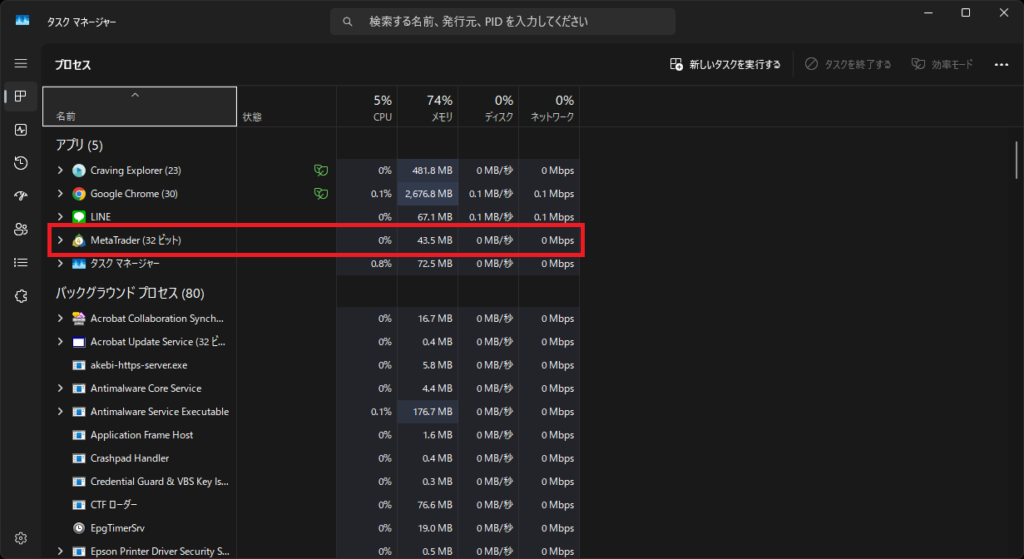The image size is (1024, 559).
Task: Click efficiency leaf icon for Craving Explorer
Action: [321, 170]
